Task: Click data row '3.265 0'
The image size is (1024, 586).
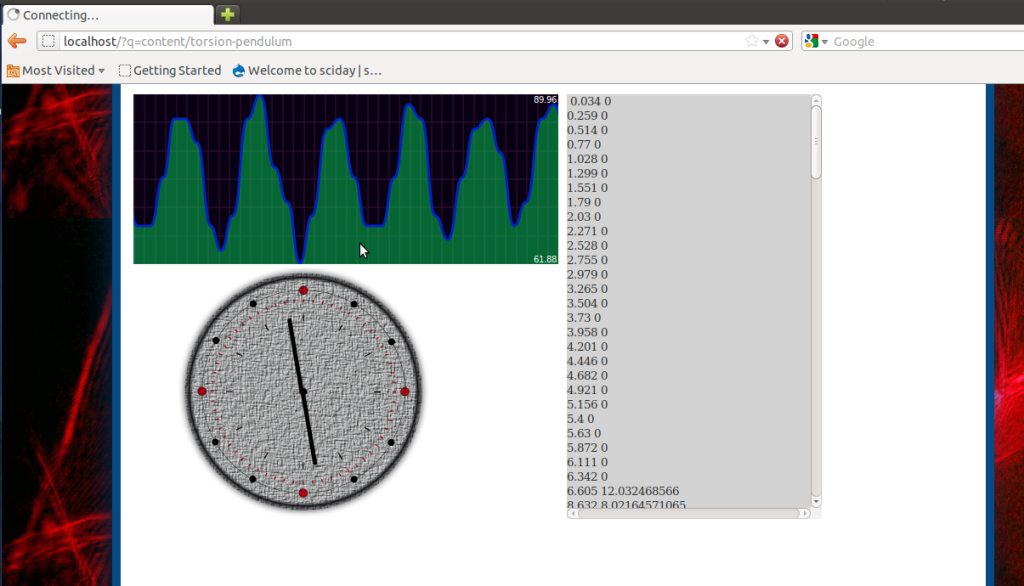Action: coord(587,289)
